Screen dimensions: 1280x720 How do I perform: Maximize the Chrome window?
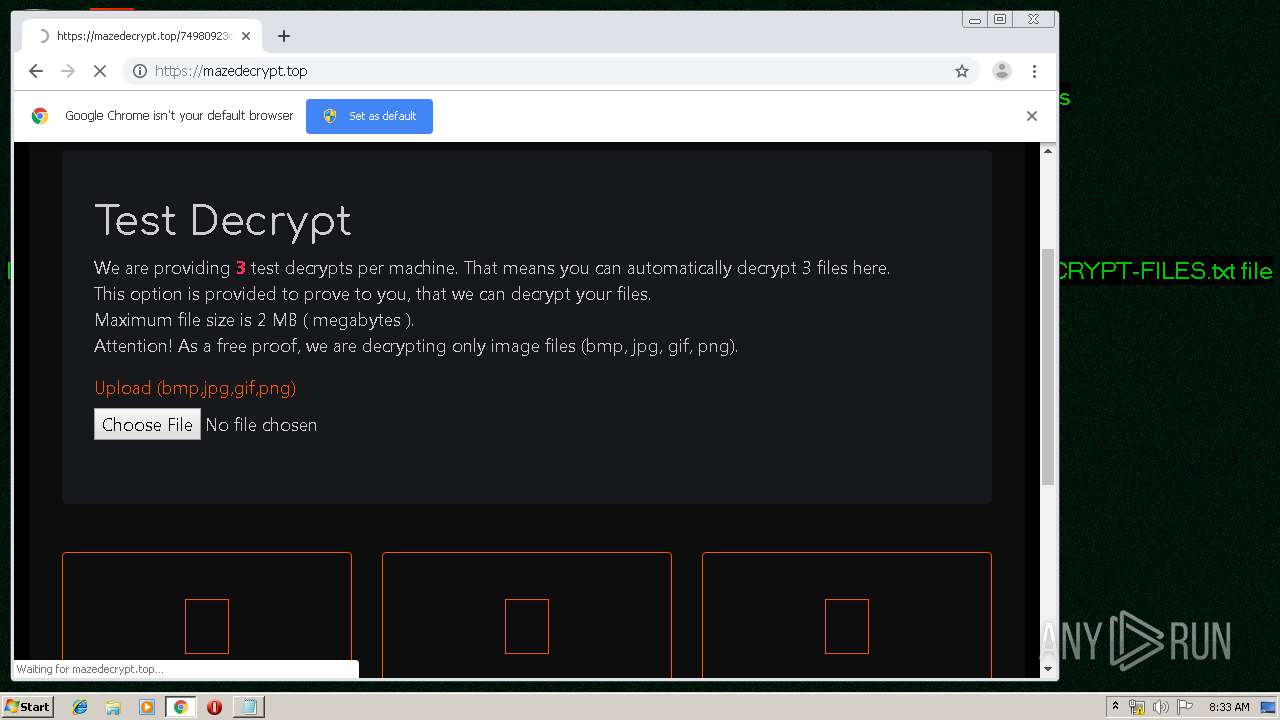tap(999, 19)
